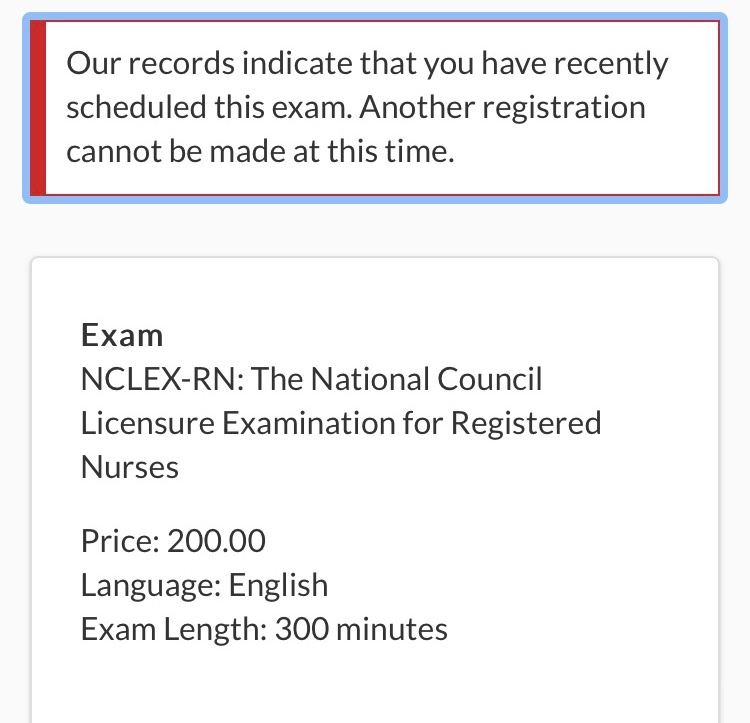Click the 'Licensure Examination for Registered' line

[341, 423]
